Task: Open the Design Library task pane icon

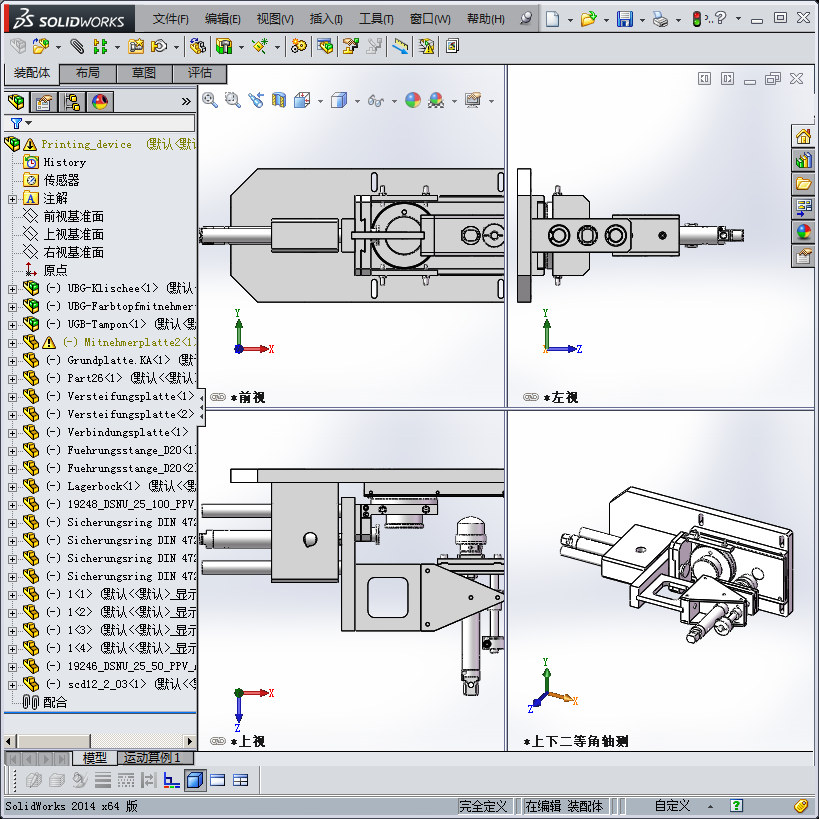Action: click(x=803, y=160)
